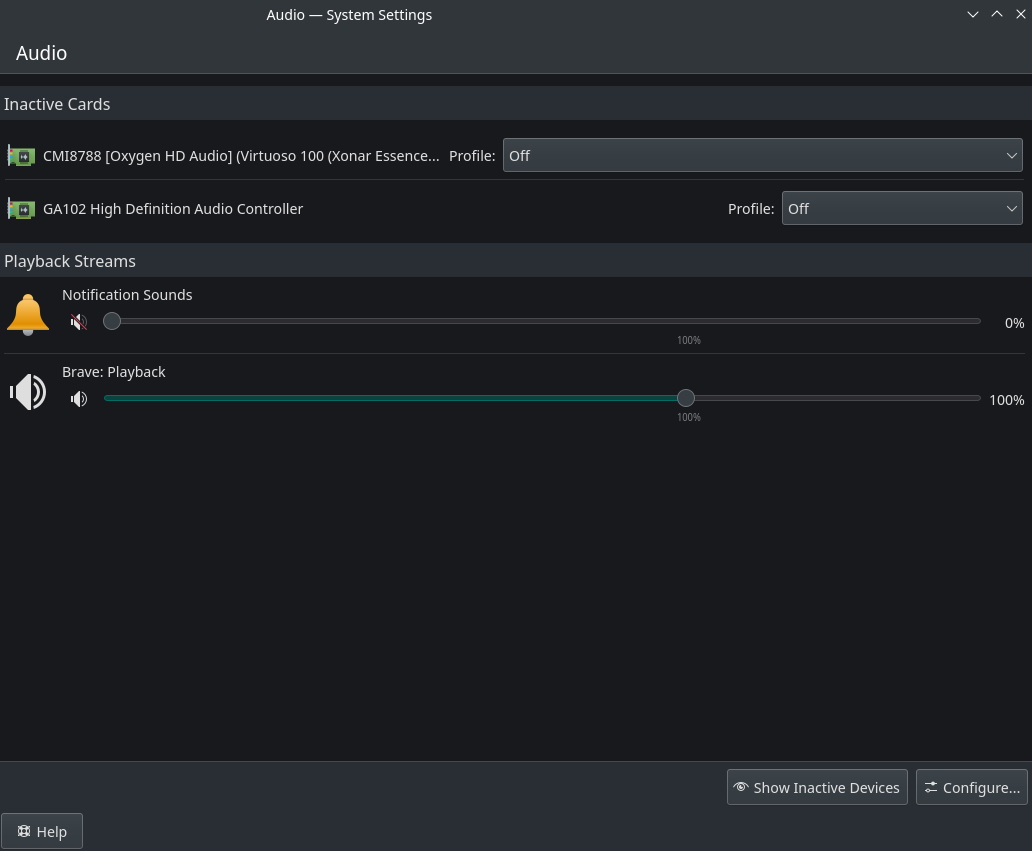Minimize the System Settings window
Screen dimensions: 1032x851
click(x=972, y=14)
